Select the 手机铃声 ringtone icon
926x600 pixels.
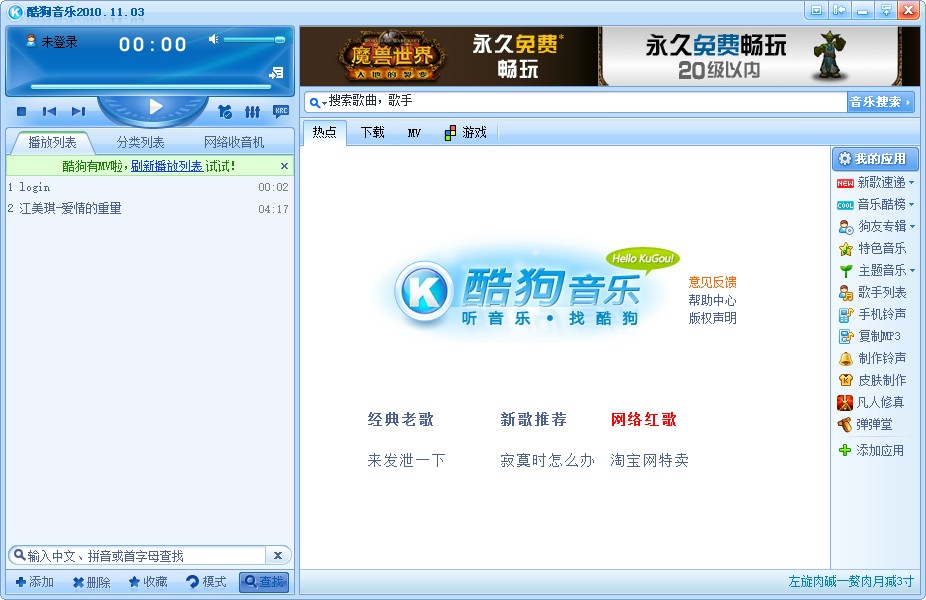pyautogui.click(x=846, y=315)
